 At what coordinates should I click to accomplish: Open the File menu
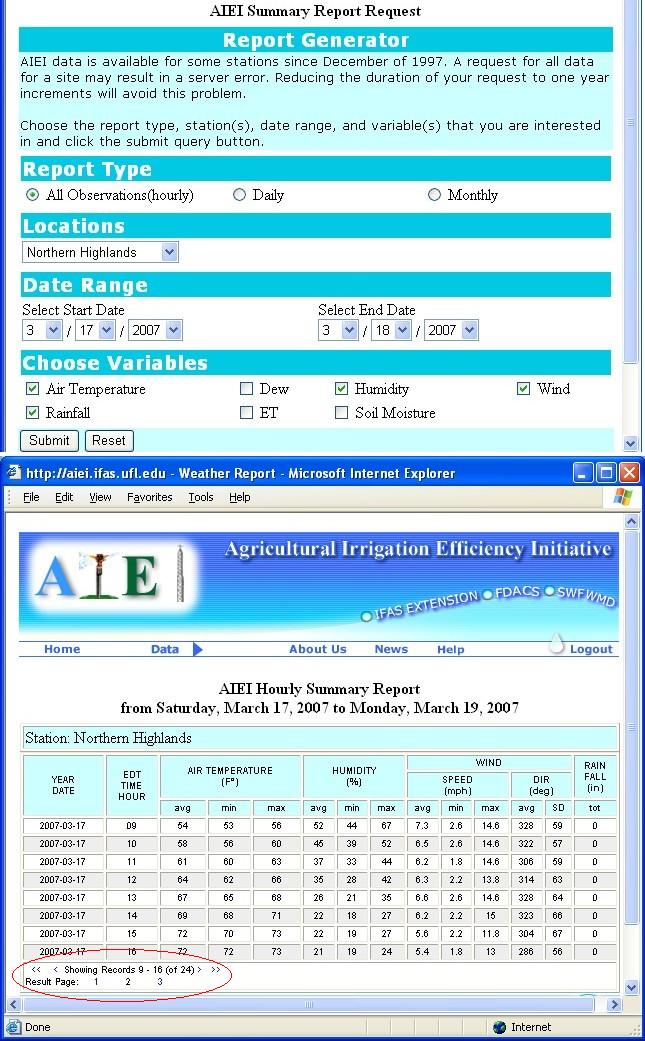[31, 497]
